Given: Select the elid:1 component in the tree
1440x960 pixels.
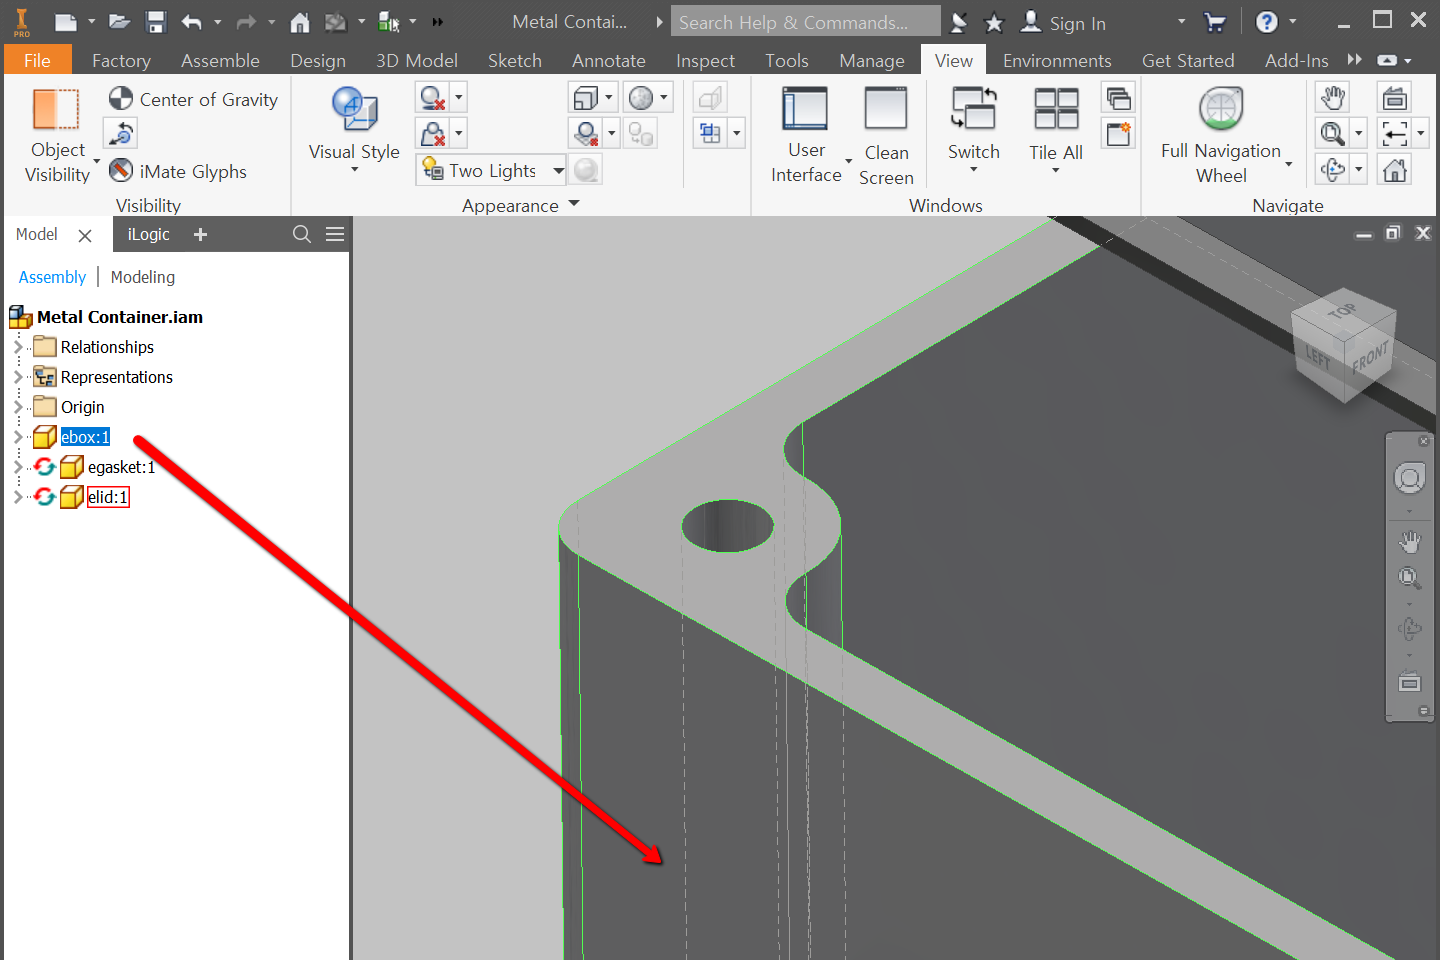Looking at the screenshot, I should click(108, 497).
